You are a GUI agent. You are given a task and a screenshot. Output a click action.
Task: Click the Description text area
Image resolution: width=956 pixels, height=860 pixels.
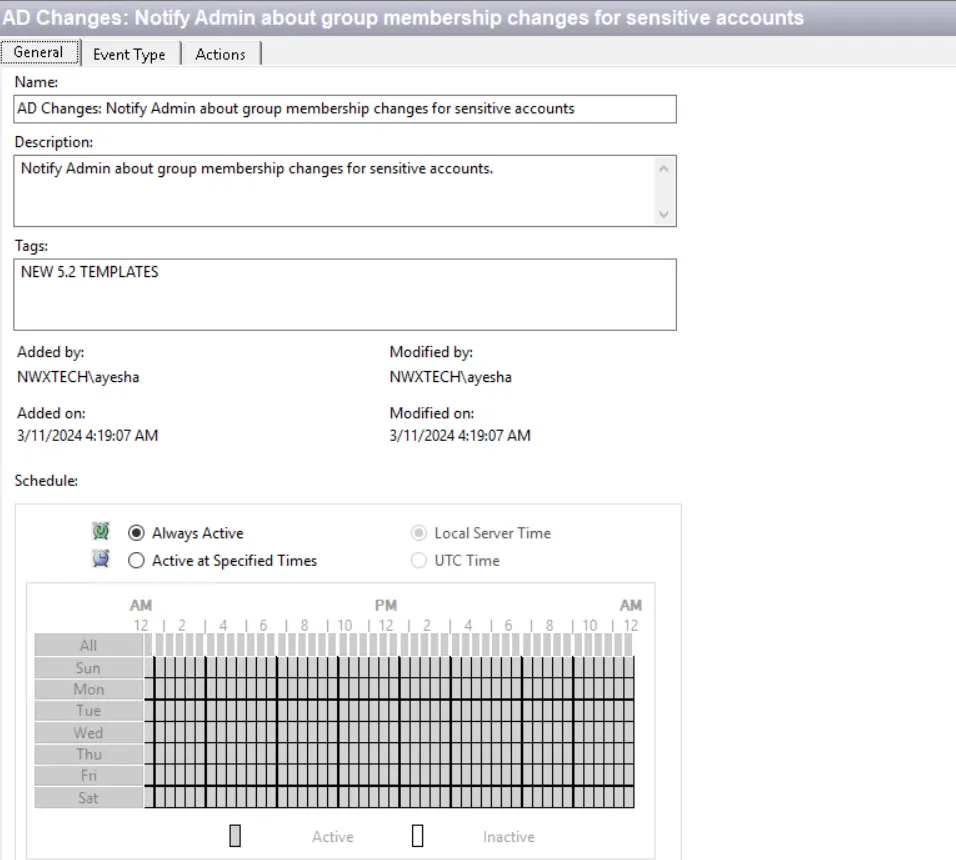tap(335, 191)
